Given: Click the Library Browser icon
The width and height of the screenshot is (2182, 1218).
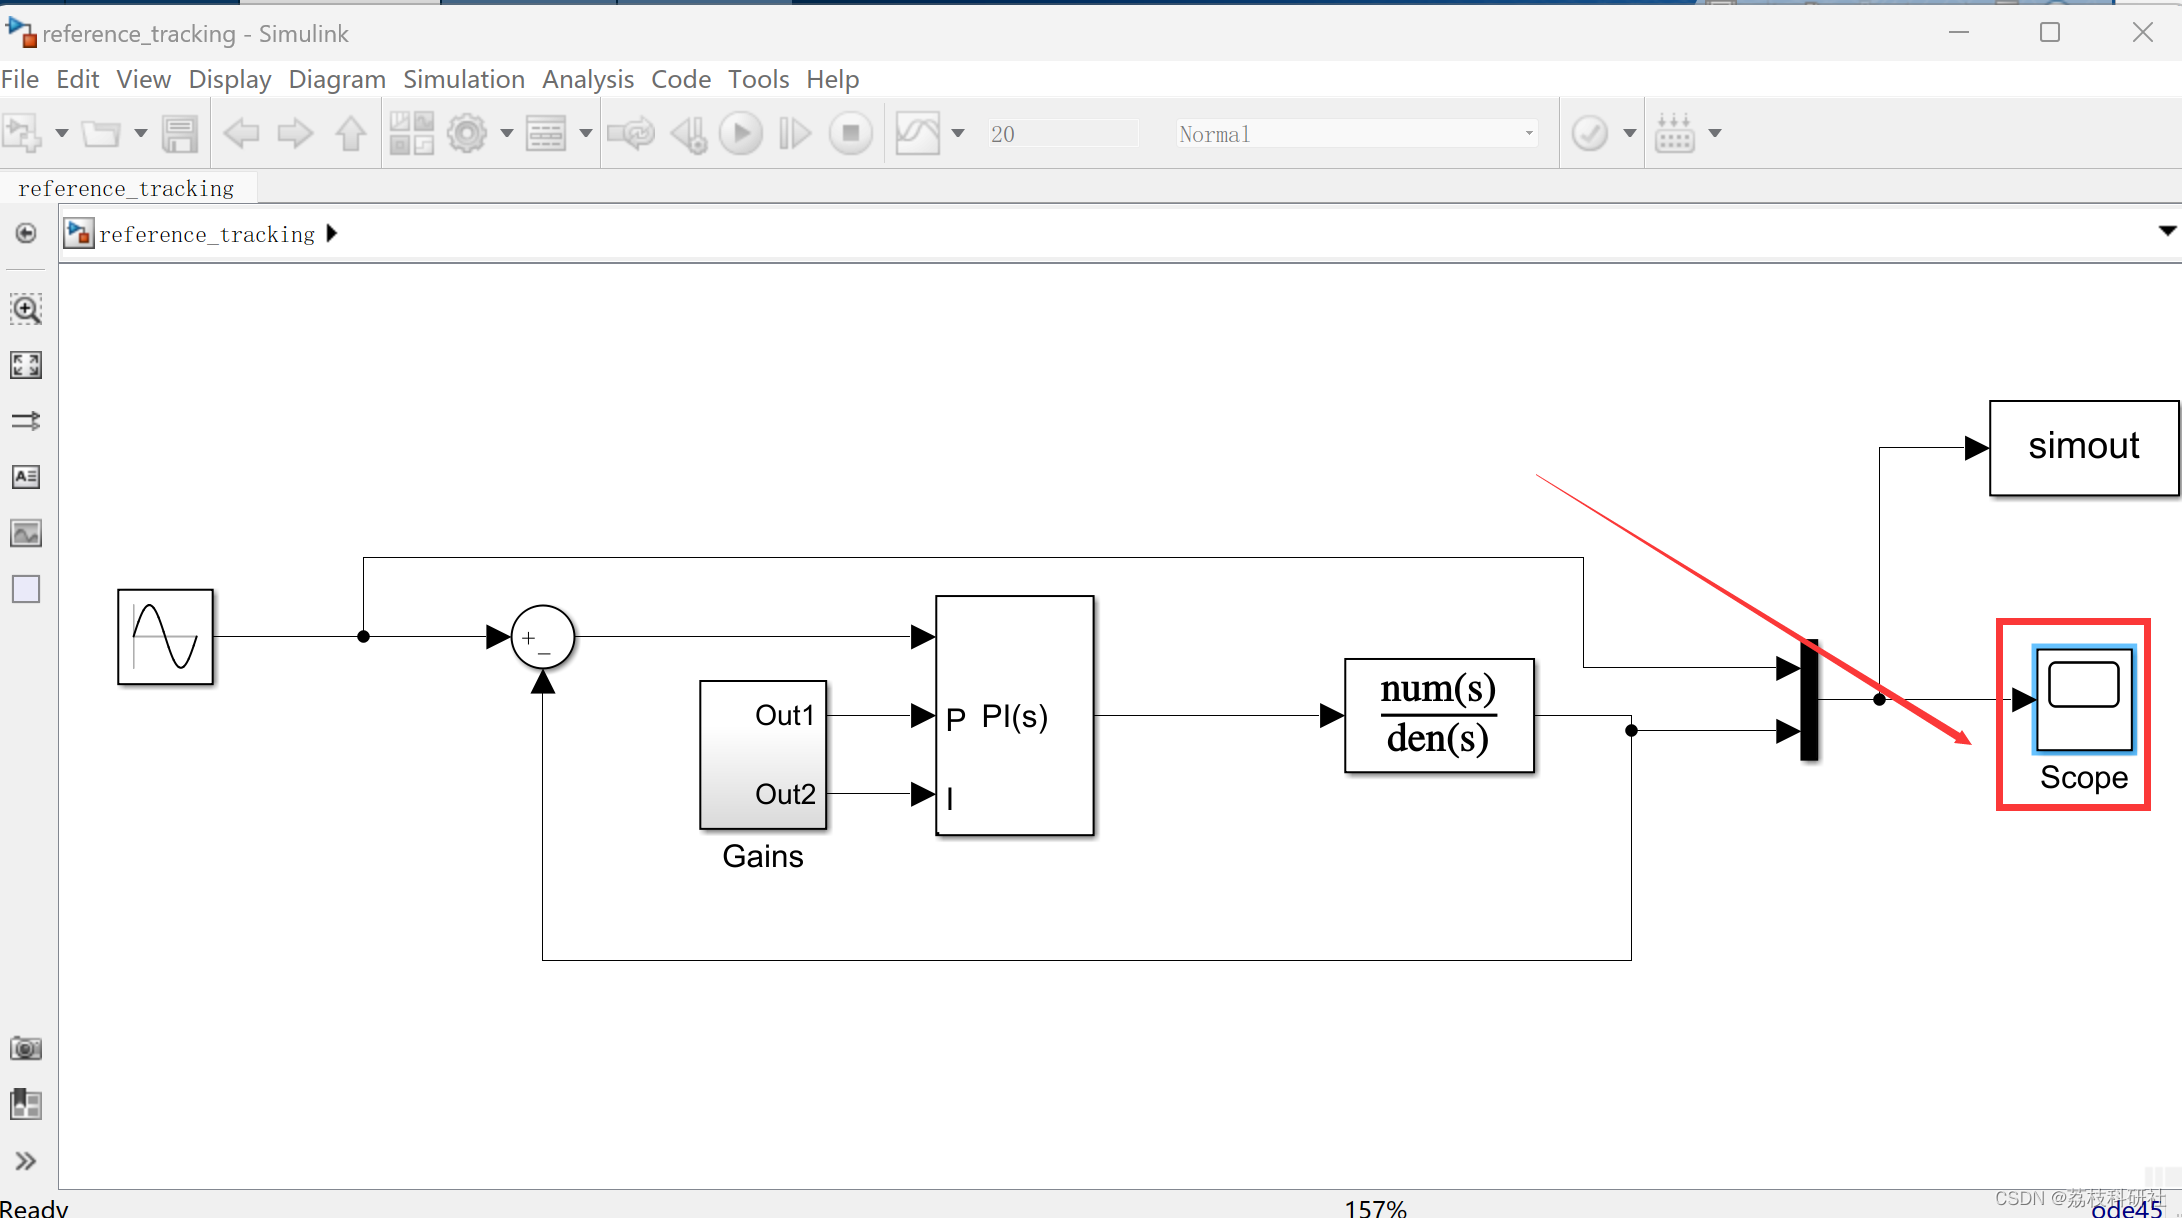Looking at the screenshot, I should click(411, 133).
